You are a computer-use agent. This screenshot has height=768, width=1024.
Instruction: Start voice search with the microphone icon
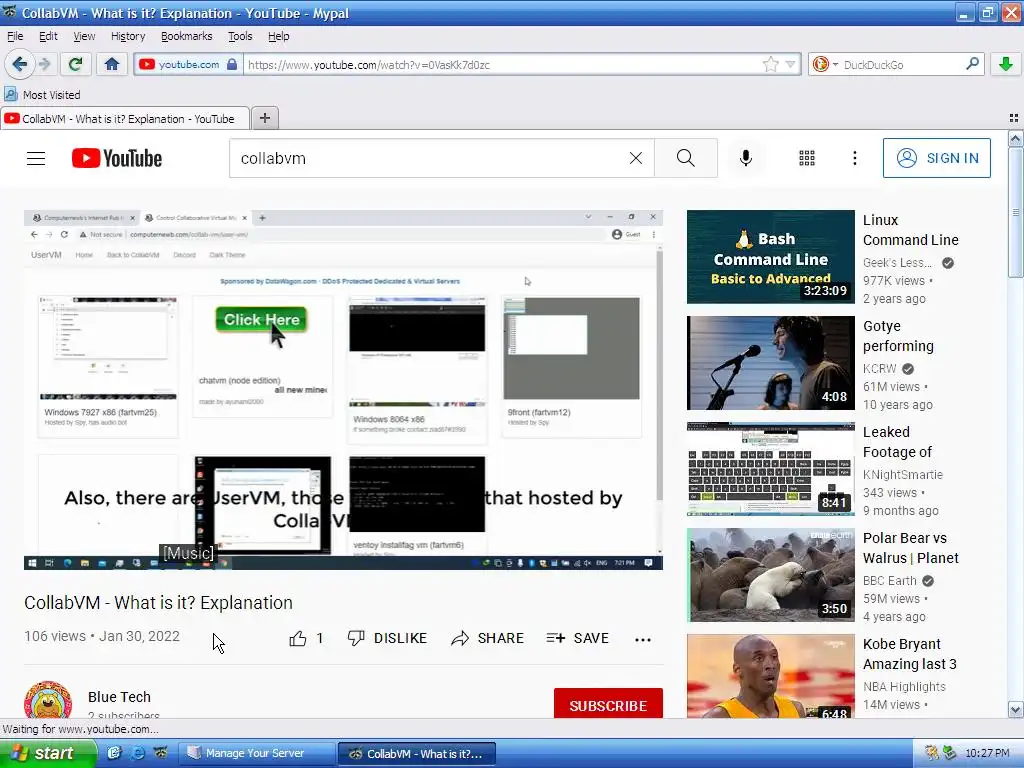click(x=746, y=158)
